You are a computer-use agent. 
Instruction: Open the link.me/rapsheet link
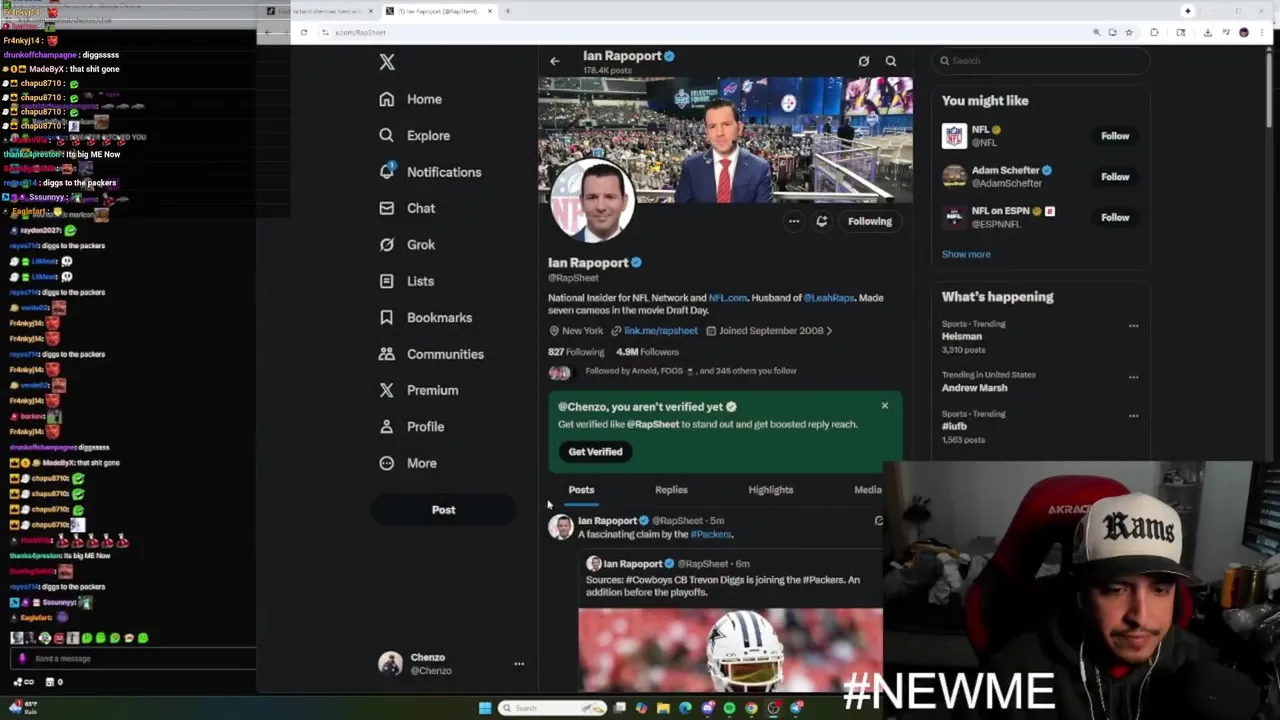pos(660,331)
